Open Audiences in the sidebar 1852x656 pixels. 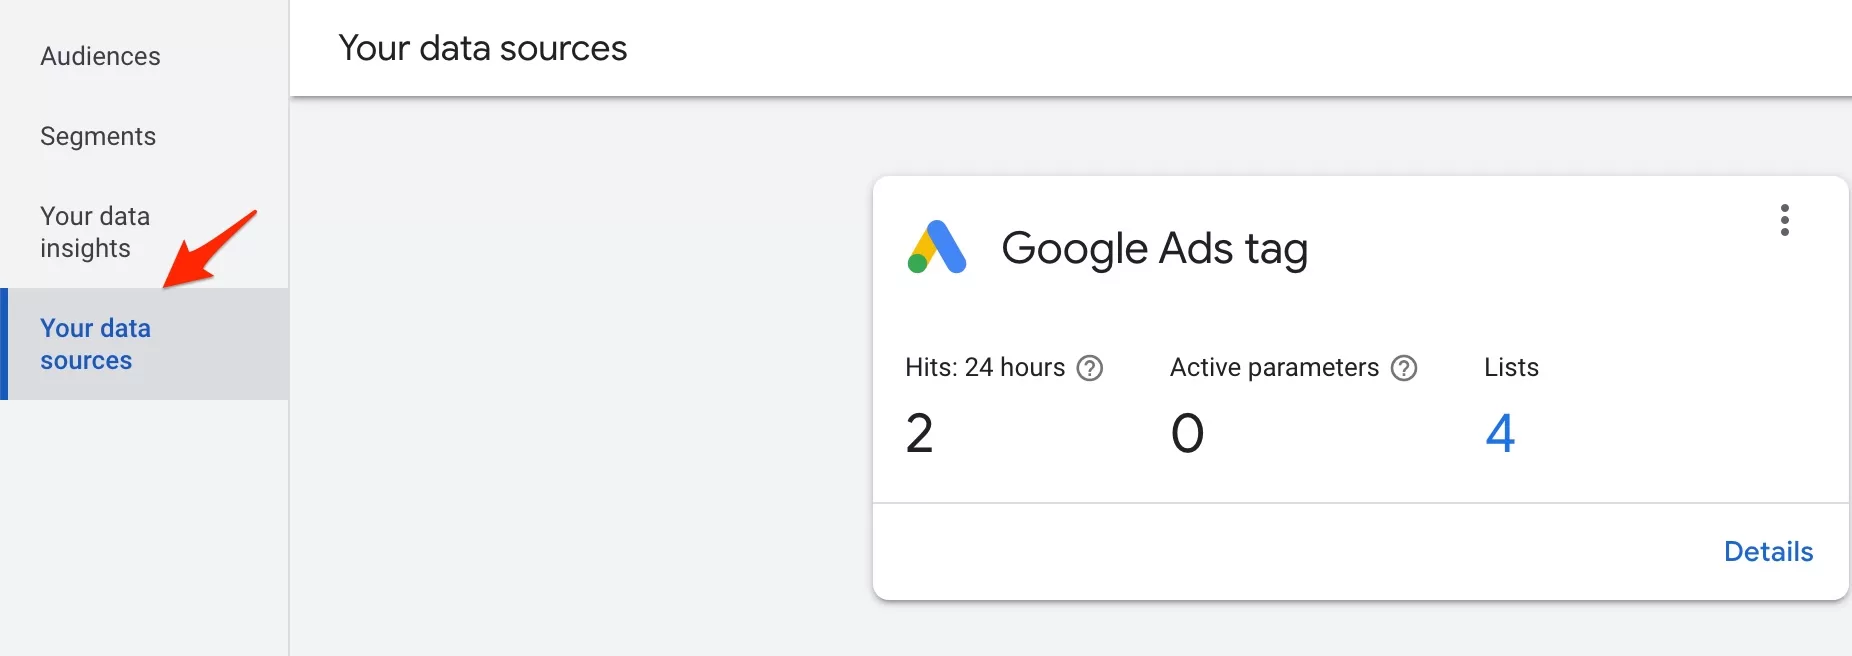pyautogui.click(x=100, y=56)
